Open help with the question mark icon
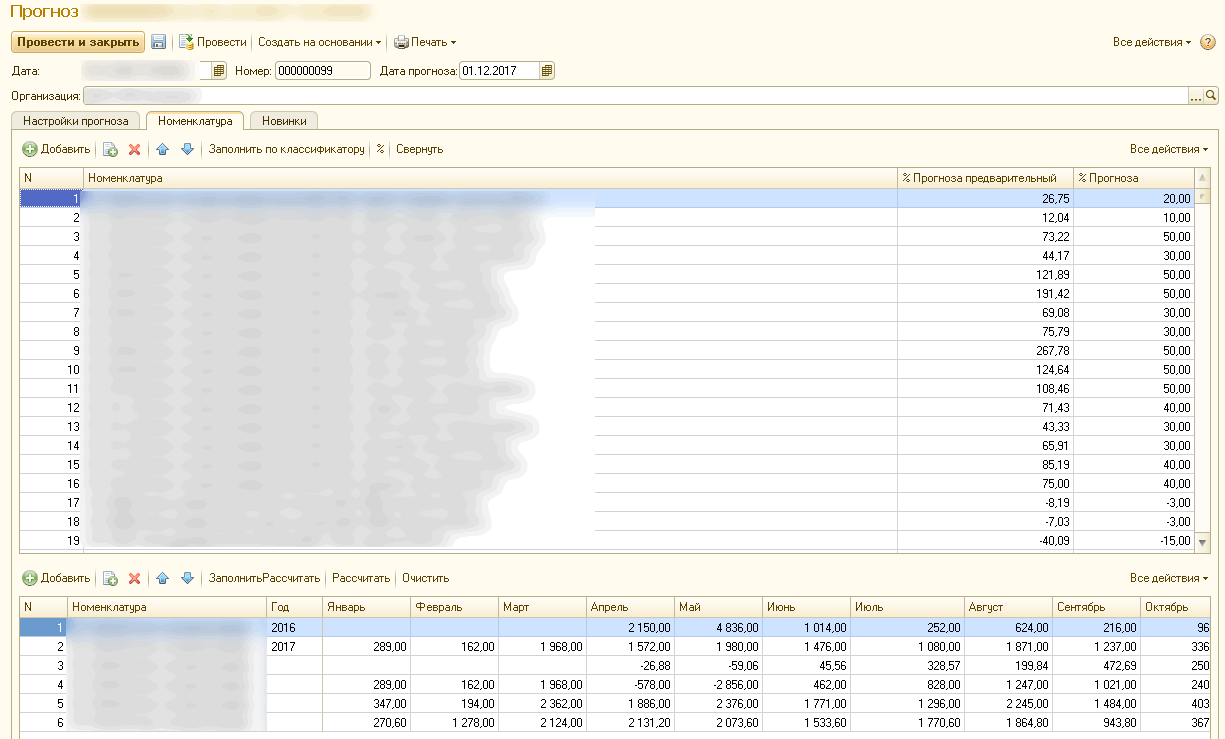1225x739 pixels. tap(1207, 43)
